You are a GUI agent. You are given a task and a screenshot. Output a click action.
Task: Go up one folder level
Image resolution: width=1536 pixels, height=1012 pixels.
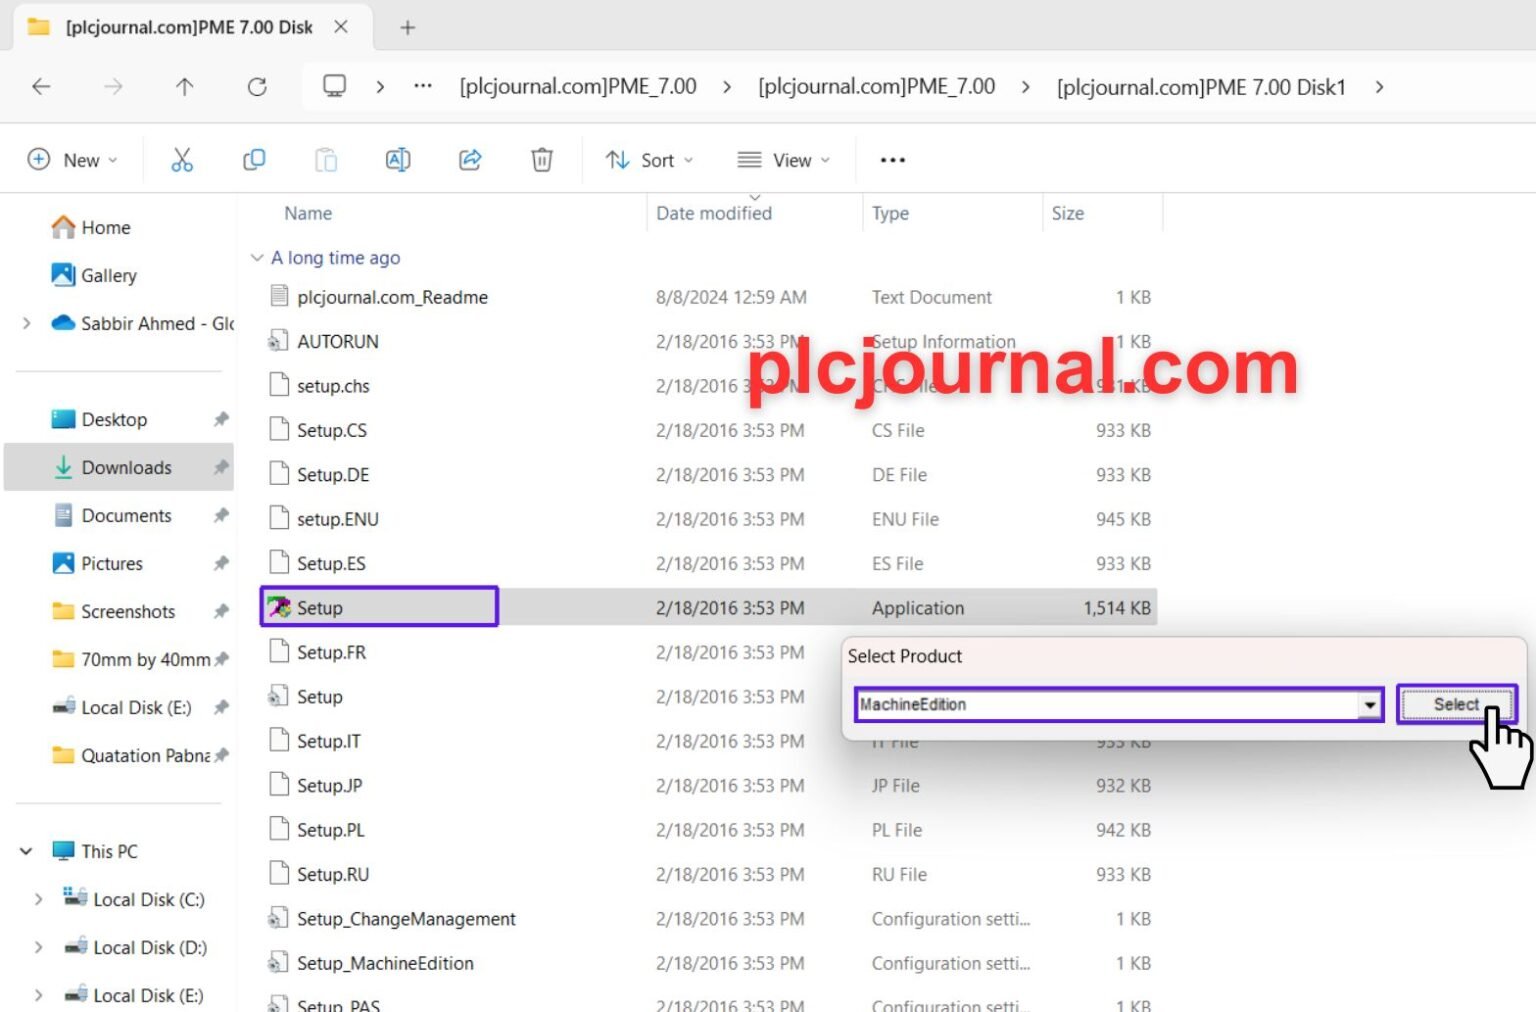(184, 87)
